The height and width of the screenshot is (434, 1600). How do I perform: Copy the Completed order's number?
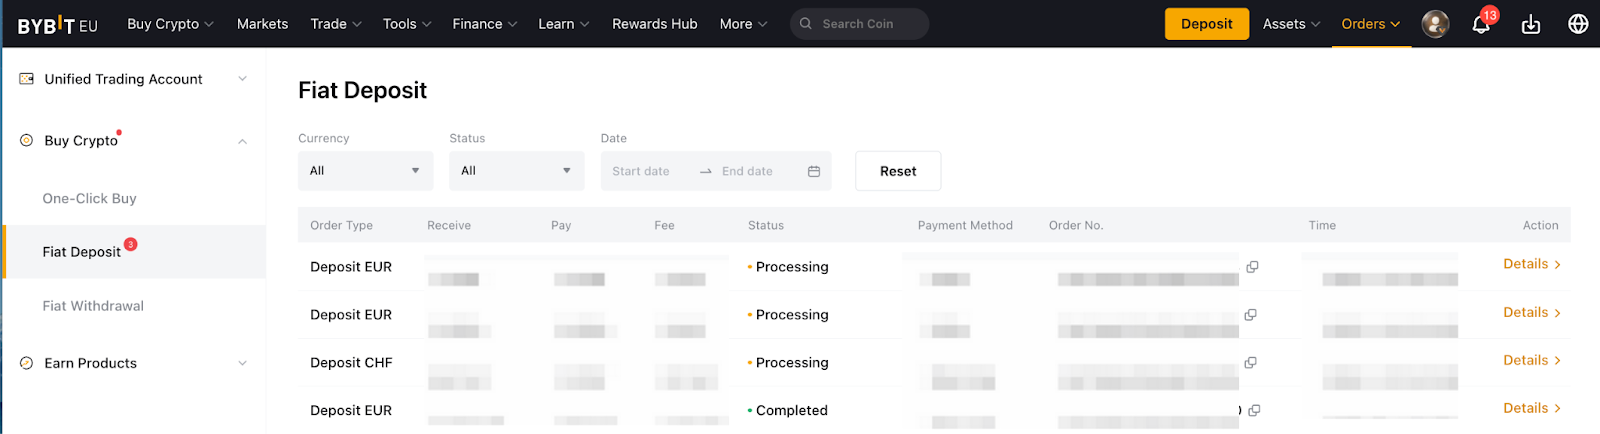[1254, 411]
